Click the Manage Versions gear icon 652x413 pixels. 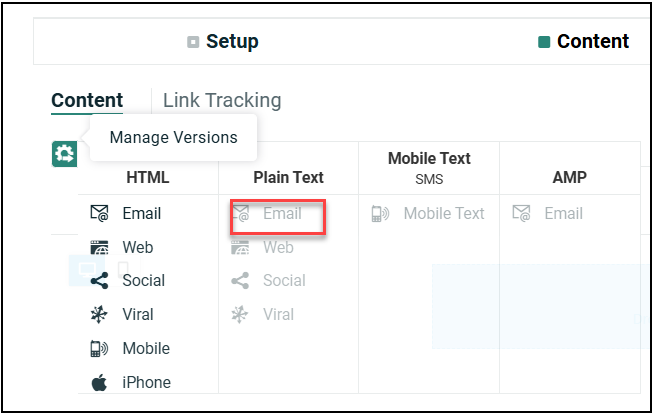click(x=65, y=154)
